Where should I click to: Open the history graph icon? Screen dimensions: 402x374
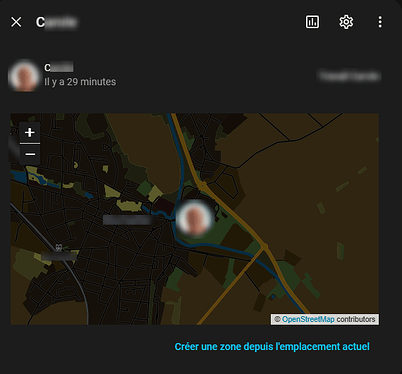click(x=312, y=22)
